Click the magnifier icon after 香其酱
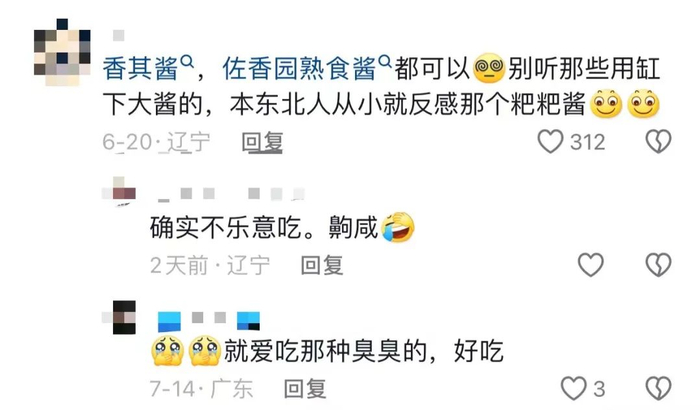Image resolution: width=700 pixels, height=410 pixels. tap(186, 61)
